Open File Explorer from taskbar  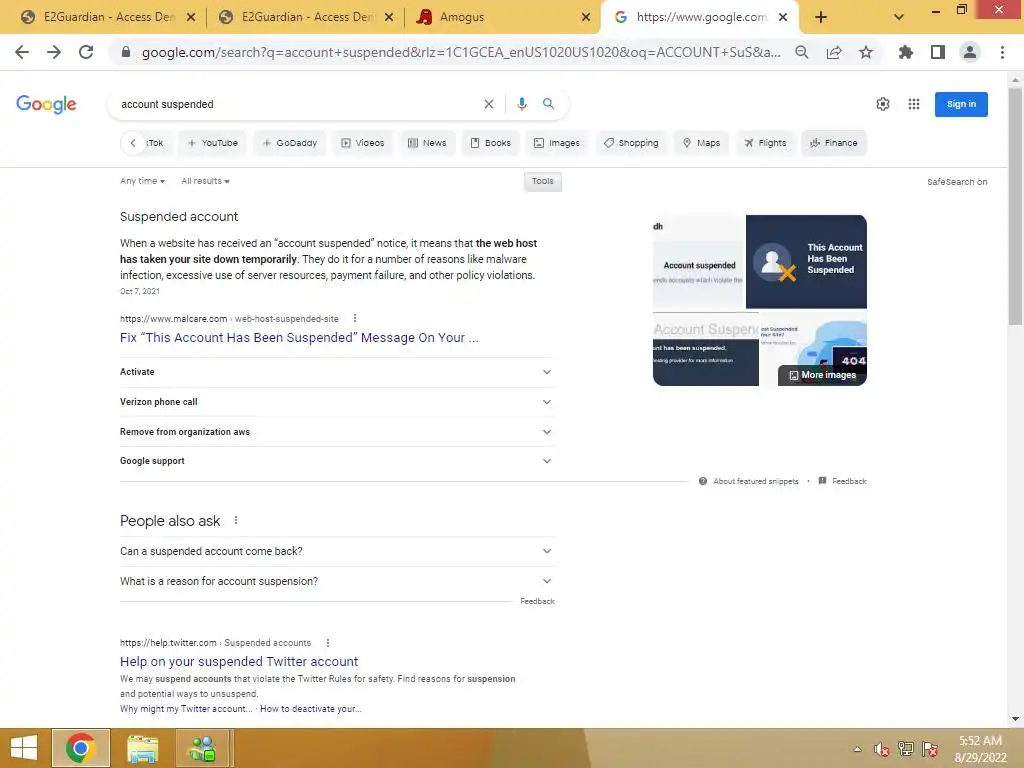pyautogui.click(x=142, y=748)
